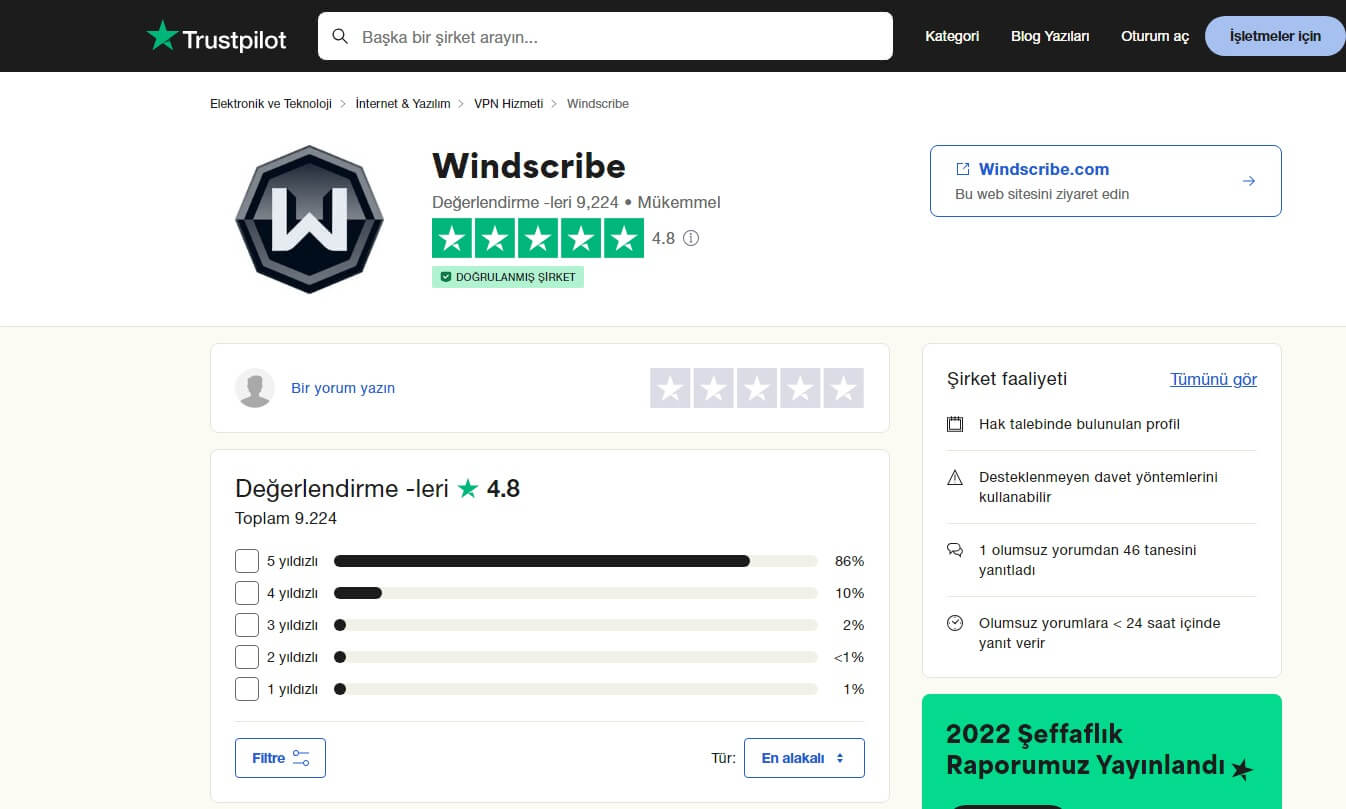The image size is (1346, 809).
Task: Click the chat bubbles replies icon
Action: pyautogui.click(x=955, y=550)
